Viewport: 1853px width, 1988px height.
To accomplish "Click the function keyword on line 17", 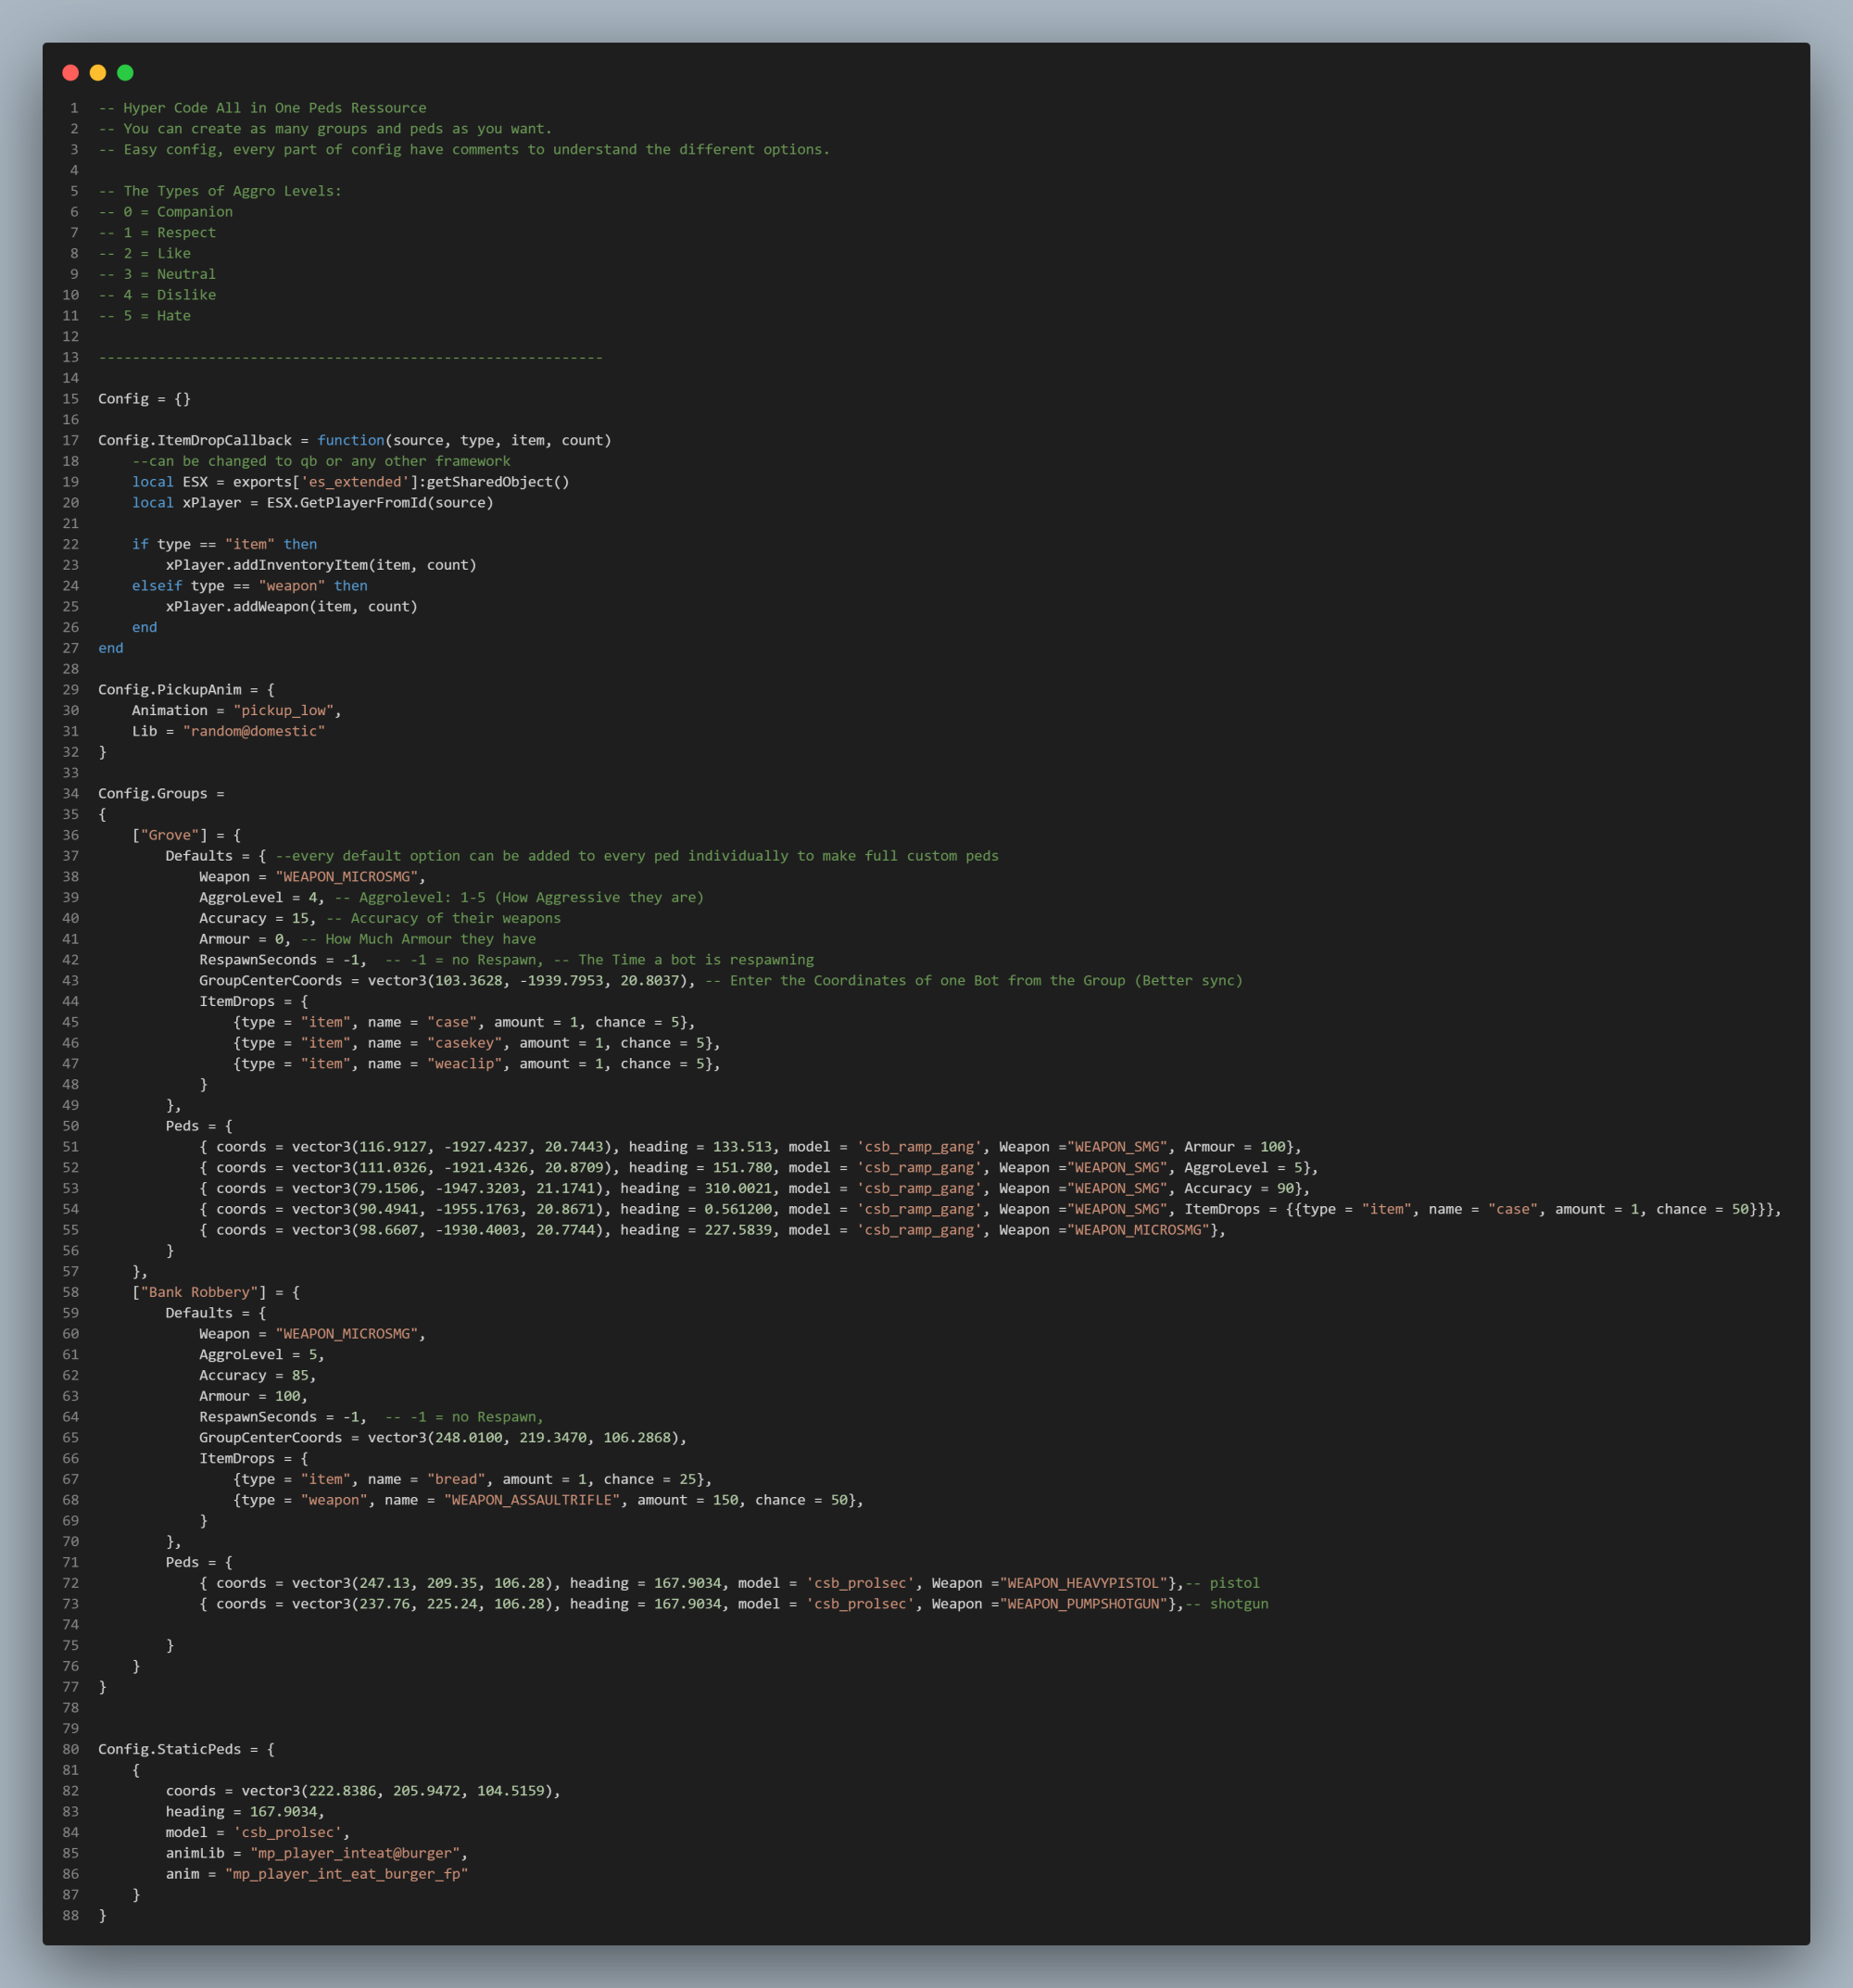I will pyautogui.click(x=351, y=440).
